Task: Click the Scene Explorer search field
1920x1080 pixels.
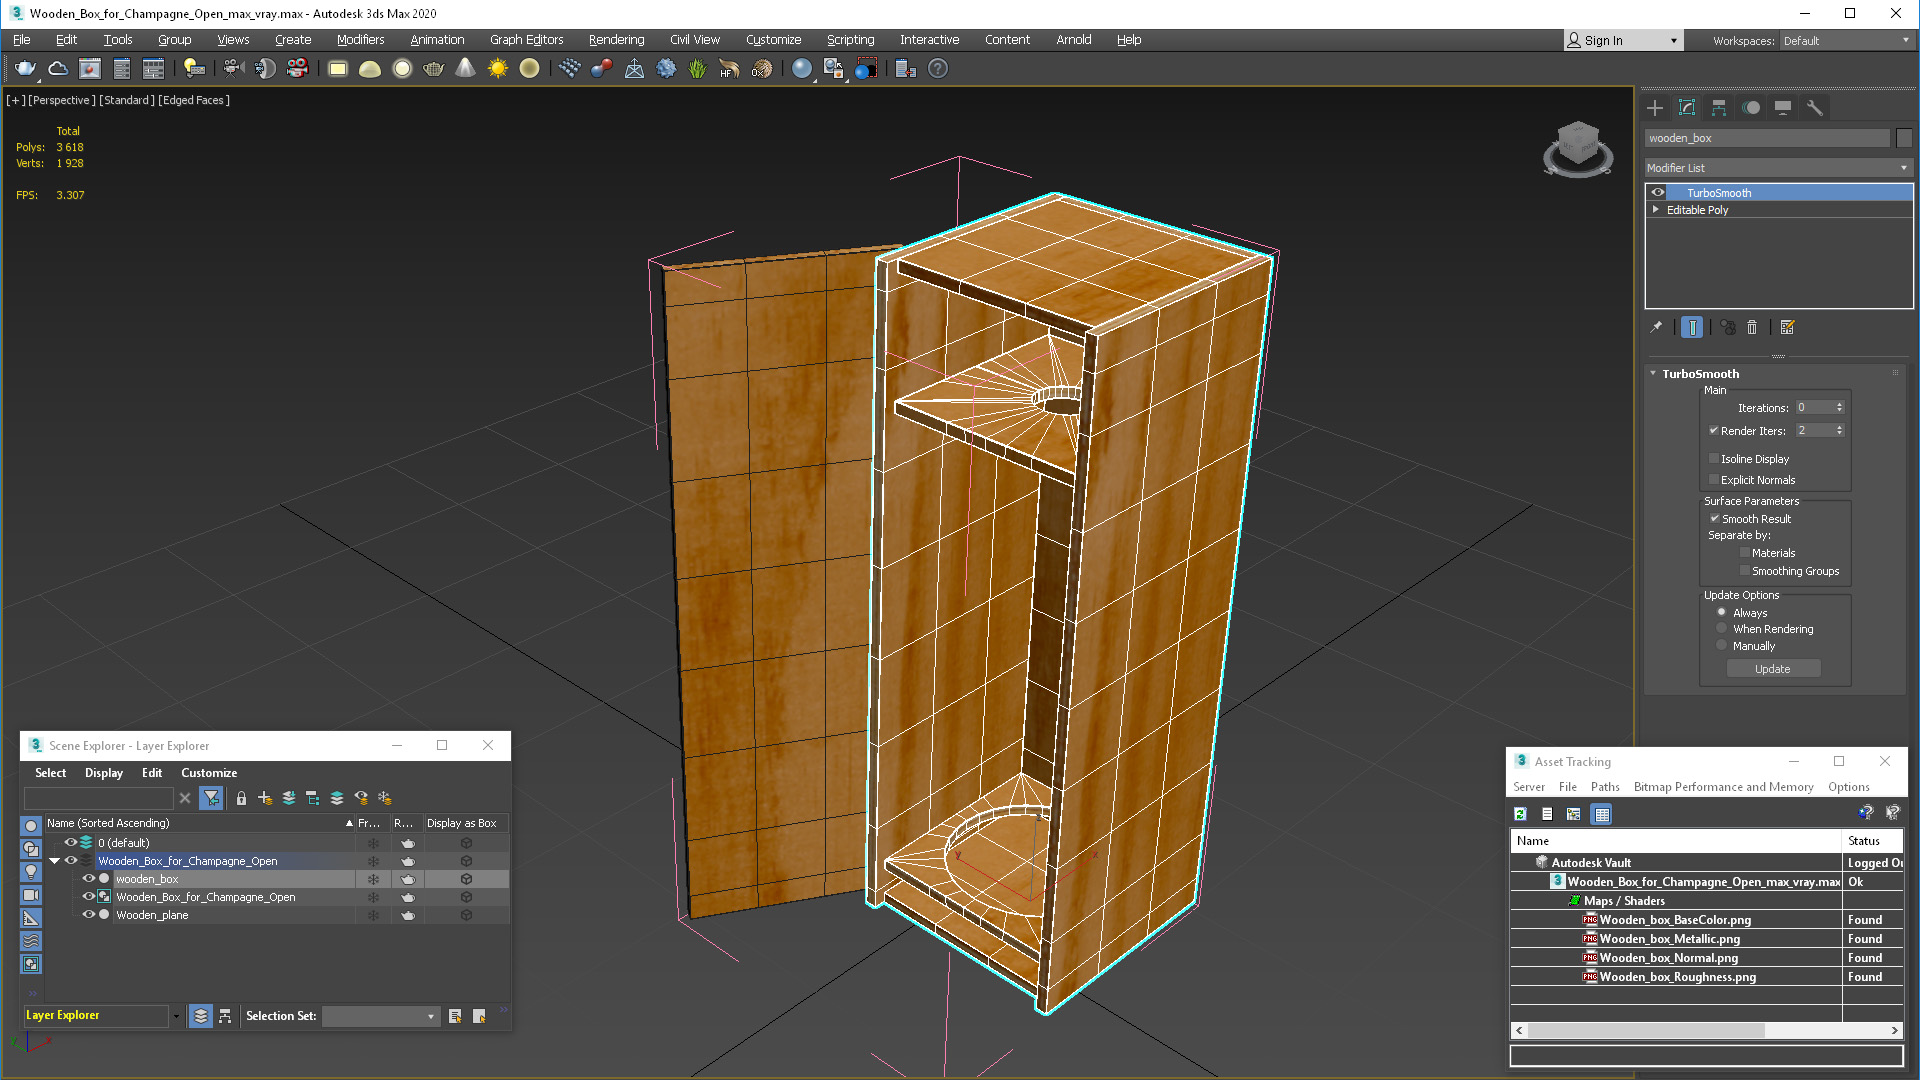Action: click(98, 798)
